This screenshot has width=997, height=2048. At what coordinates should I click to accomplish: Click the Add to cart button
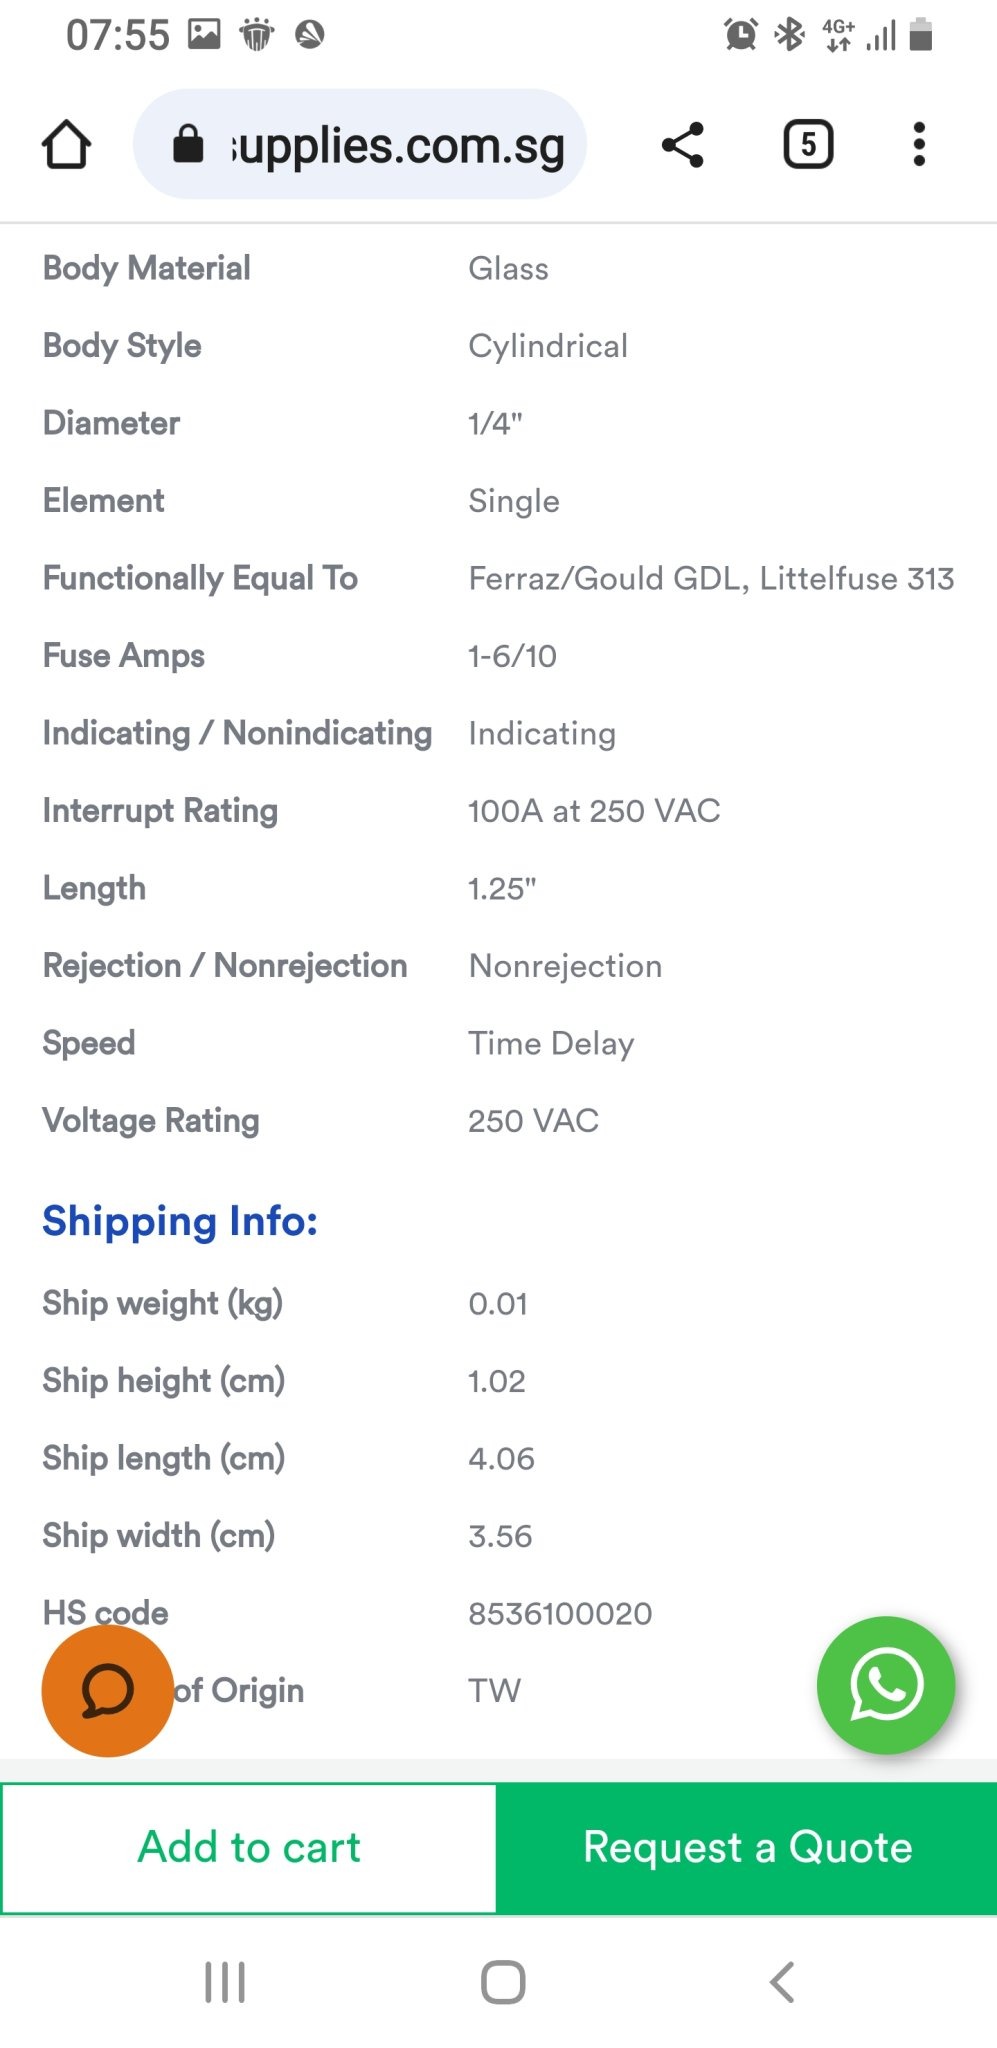tap(249, 1848)
